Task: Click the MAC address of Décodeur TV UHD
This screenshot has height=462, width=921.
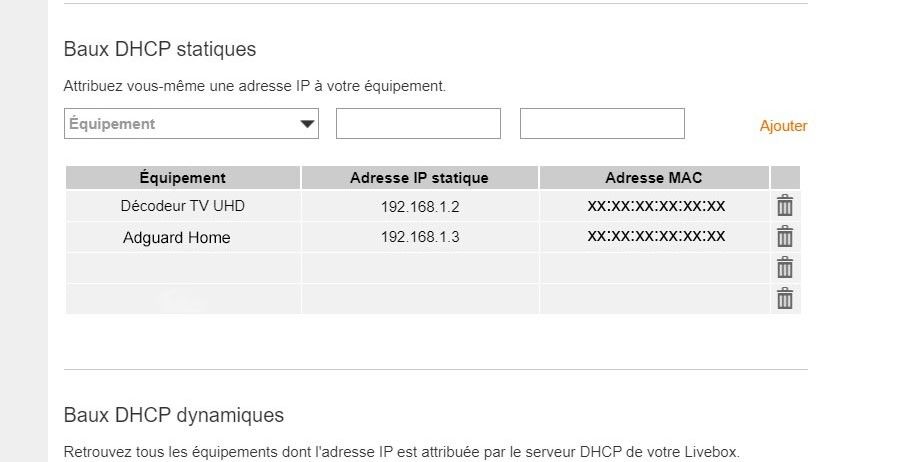Action: coord(656,206)
